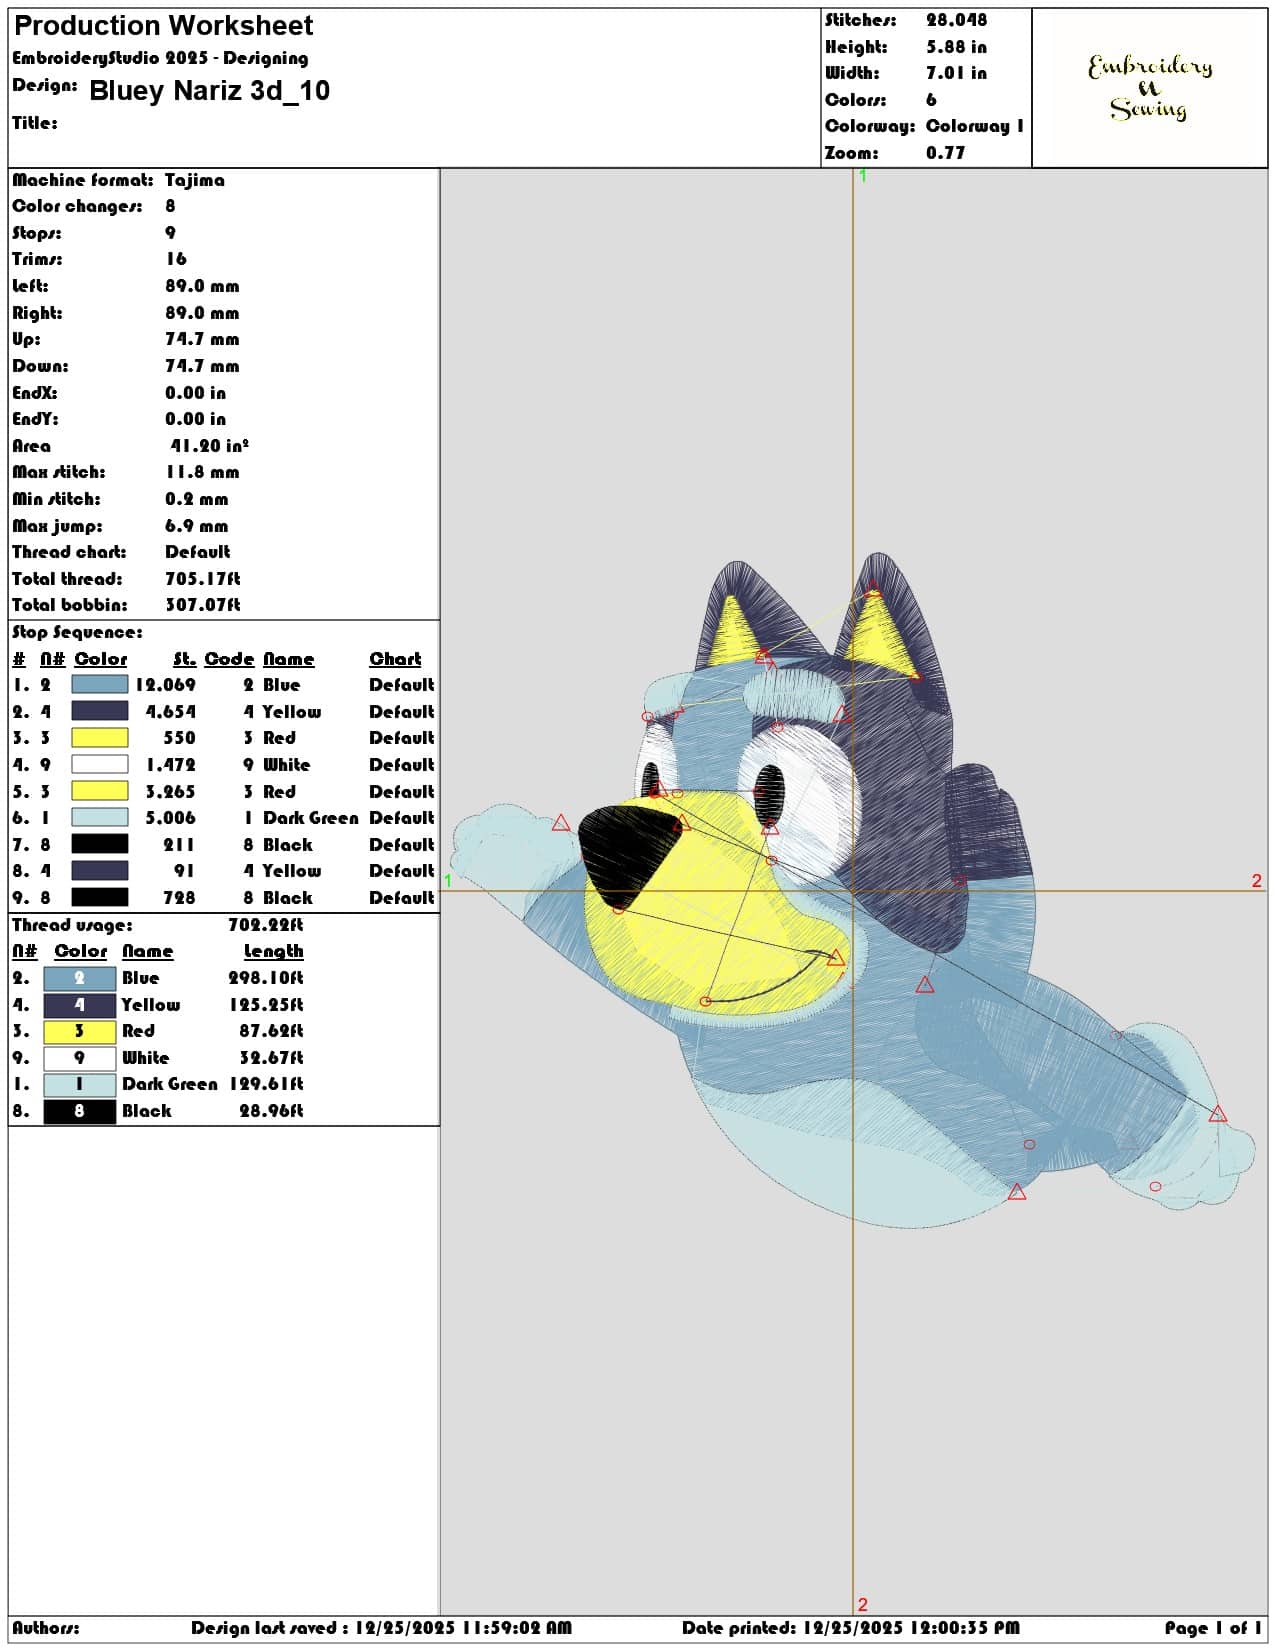This screenshot has height=1650, width=1275.
Task: Click the Dark Green name in stop 6
Action: click(x=311, y=818)
